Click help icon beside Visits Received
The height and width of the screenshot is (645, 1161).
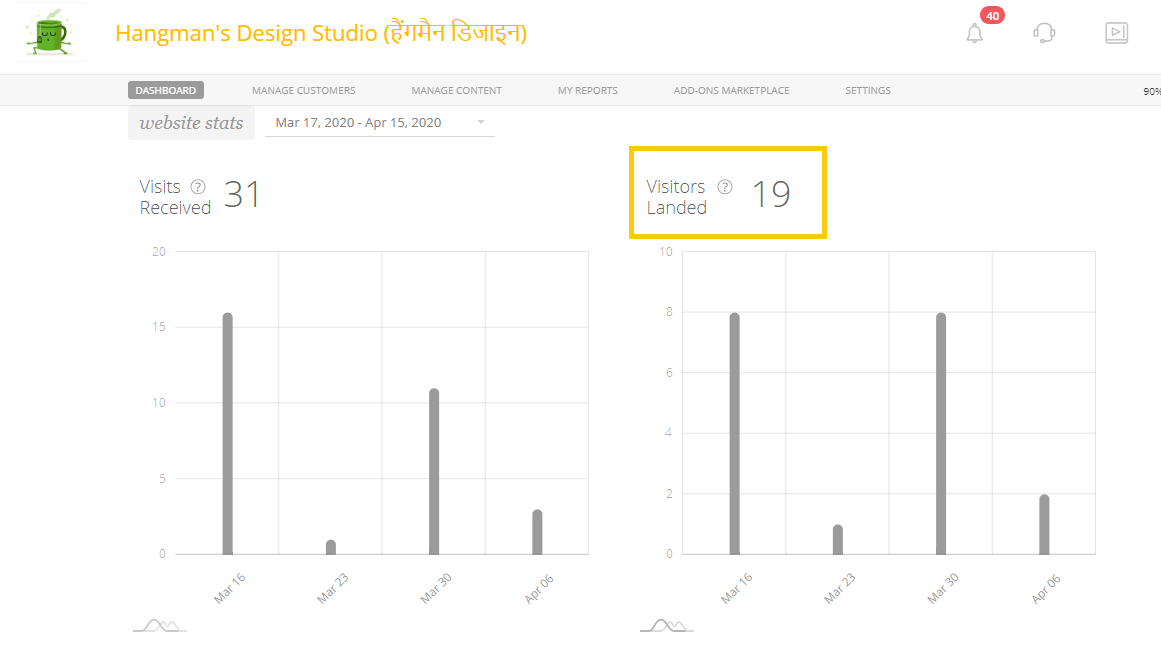pos(198,187)
